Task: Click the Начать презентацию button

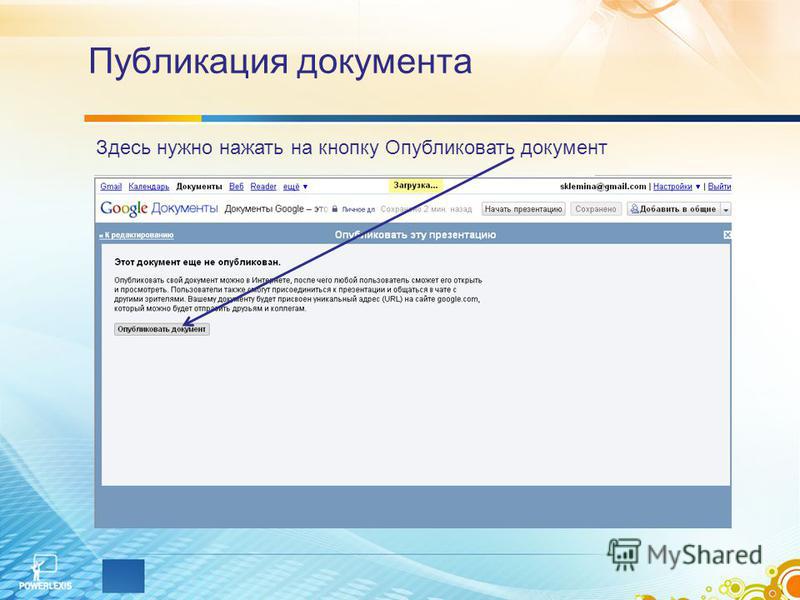Action: point(523,209)
